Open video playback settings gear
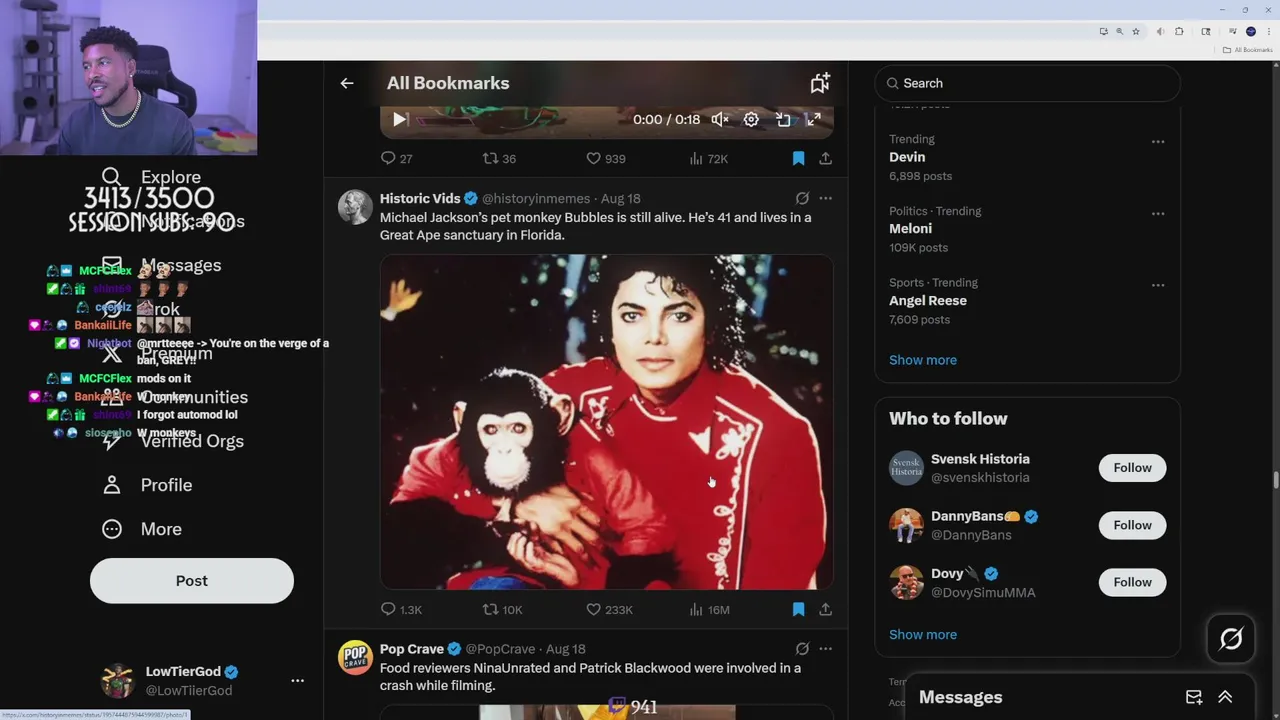This screenshot has height=720, width=1280. point(751,119)
